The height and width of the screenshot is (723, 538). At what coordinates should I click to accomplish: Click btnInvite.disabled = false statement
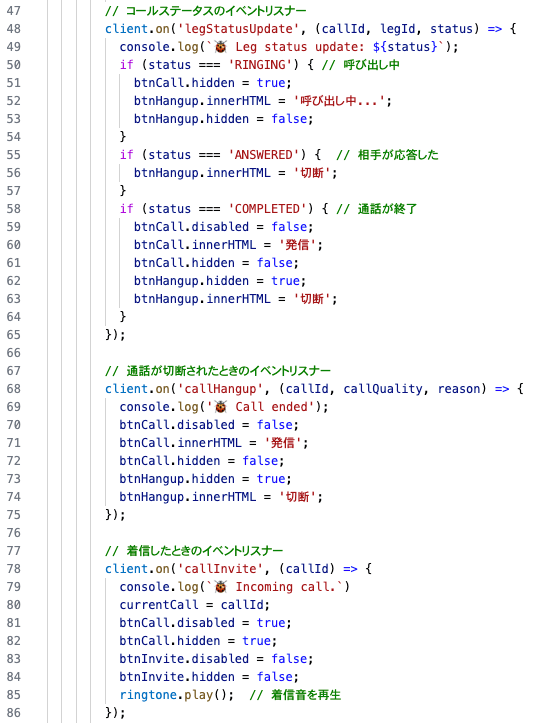tap(216, 658)
